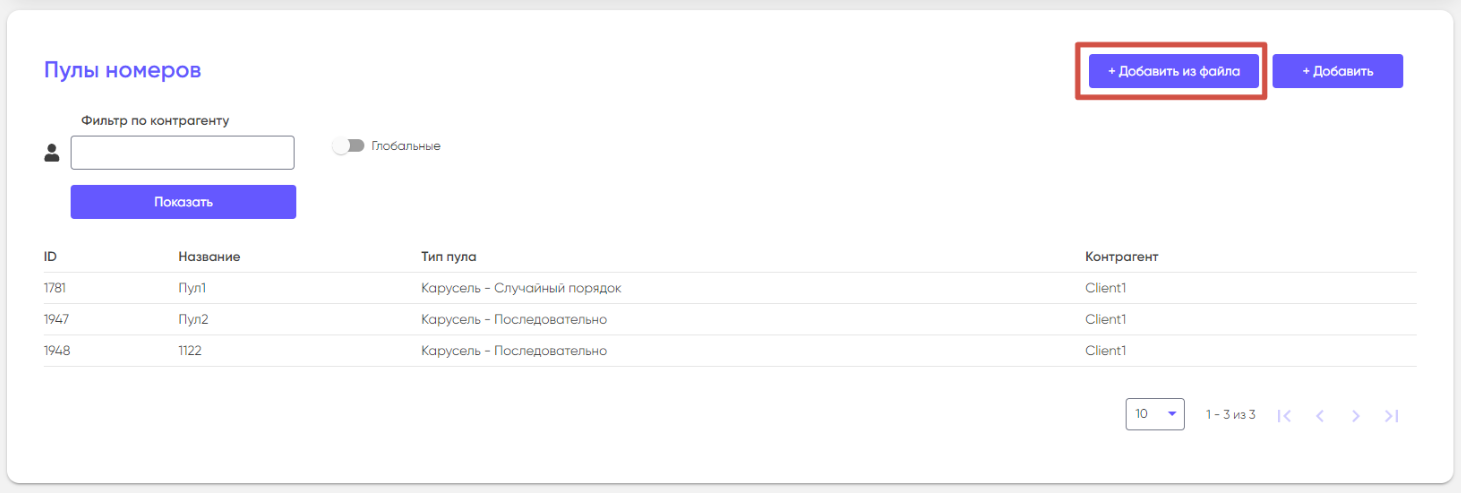This screenshot has width=1461, height=493.
Task: Click the "Тип пула" column header
Action: pyautogui.click(x=455, y=257)
